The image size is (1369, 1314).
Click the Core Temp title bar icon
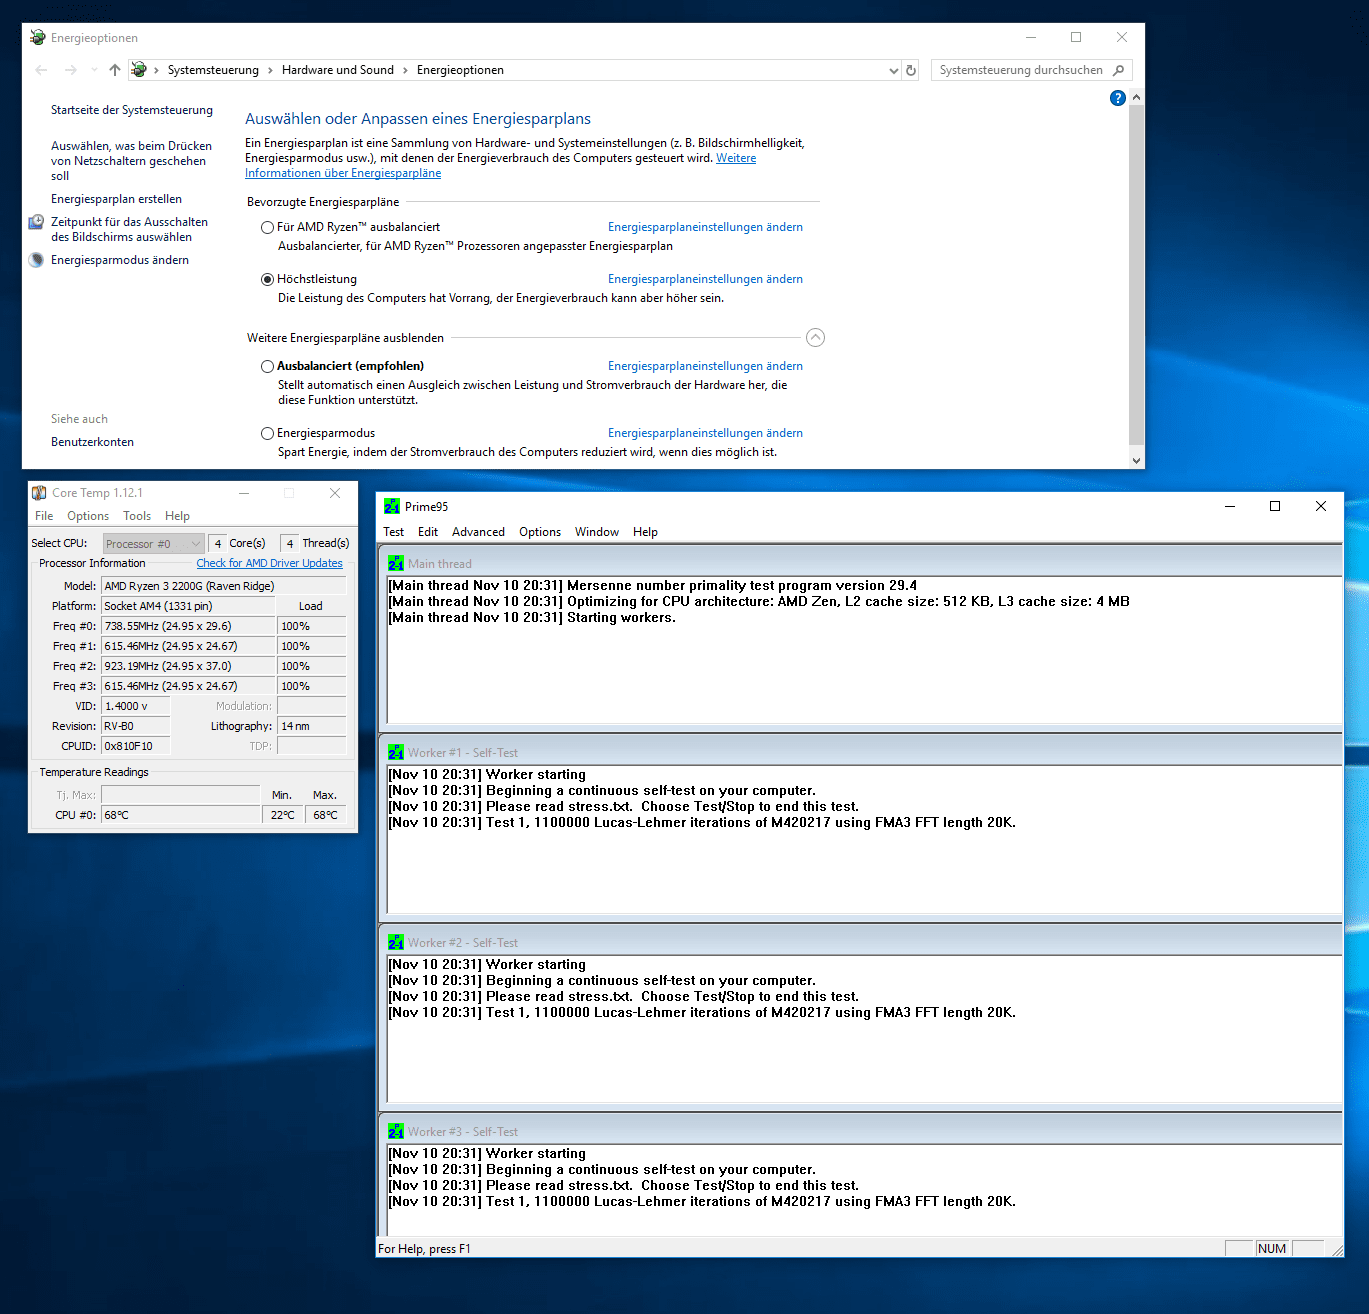[x=39, y=493]
